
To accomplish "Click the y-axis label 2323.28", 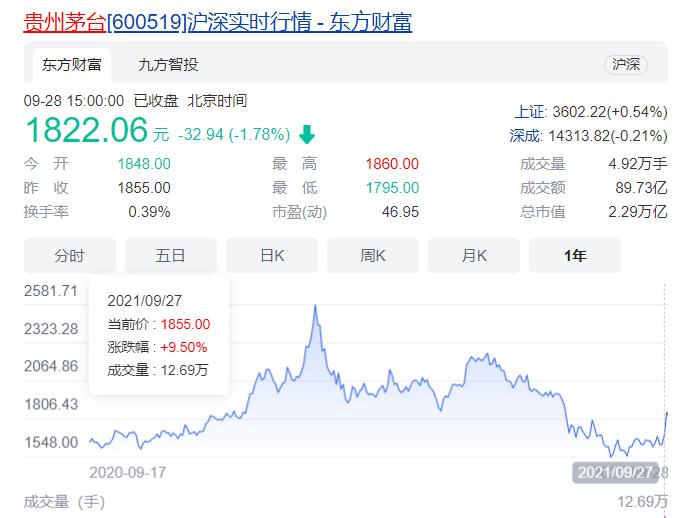I will 51,328.
